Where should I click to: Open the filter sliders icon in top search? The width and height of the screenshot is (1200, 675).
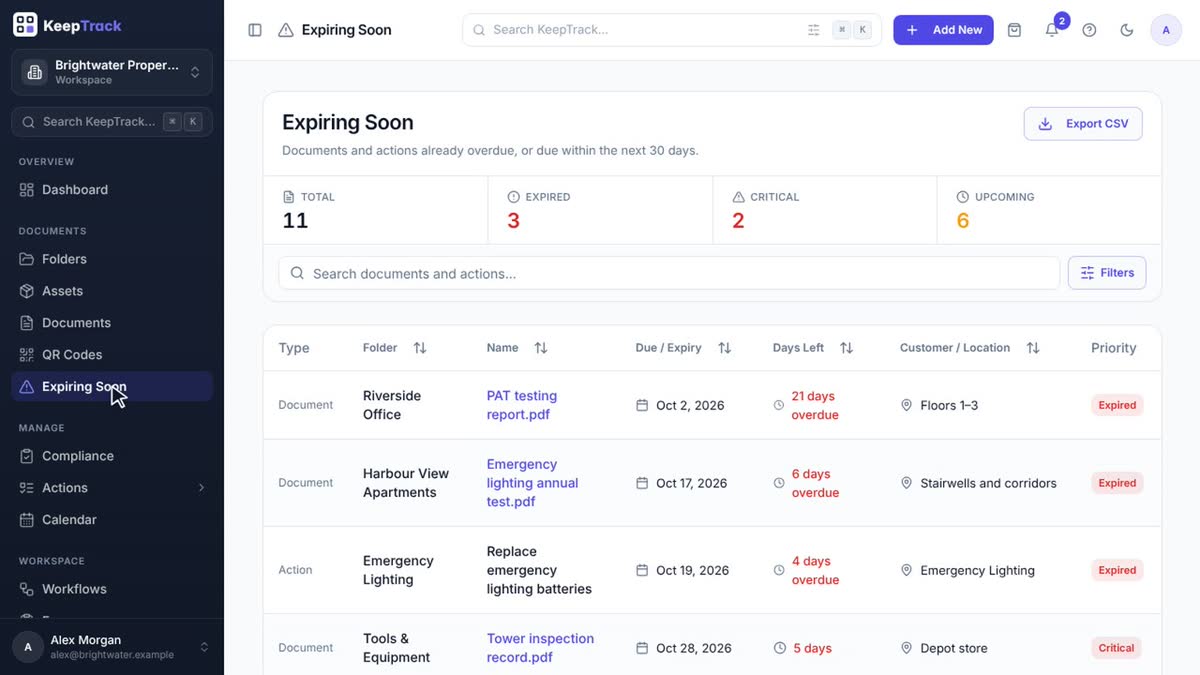[814, 30]
